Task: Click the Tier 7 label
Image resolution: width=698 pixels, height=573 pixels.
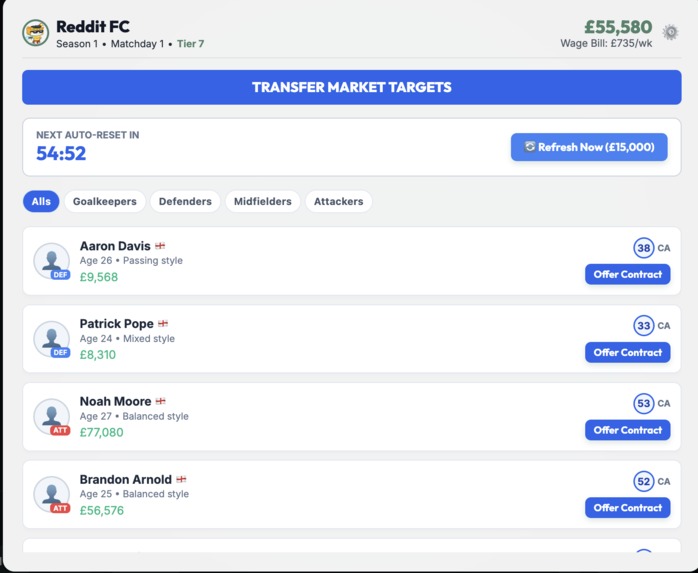Action: tap(191, 44)
